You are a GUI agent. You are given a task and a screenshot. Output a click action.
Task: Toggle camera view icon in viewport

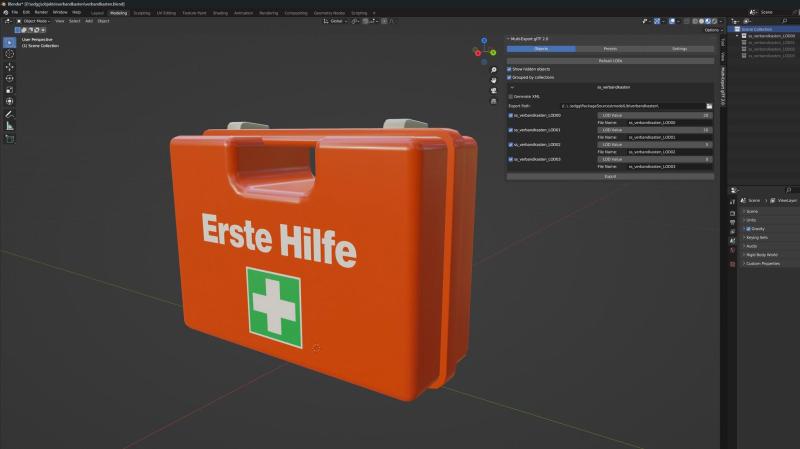coord(493,91)
